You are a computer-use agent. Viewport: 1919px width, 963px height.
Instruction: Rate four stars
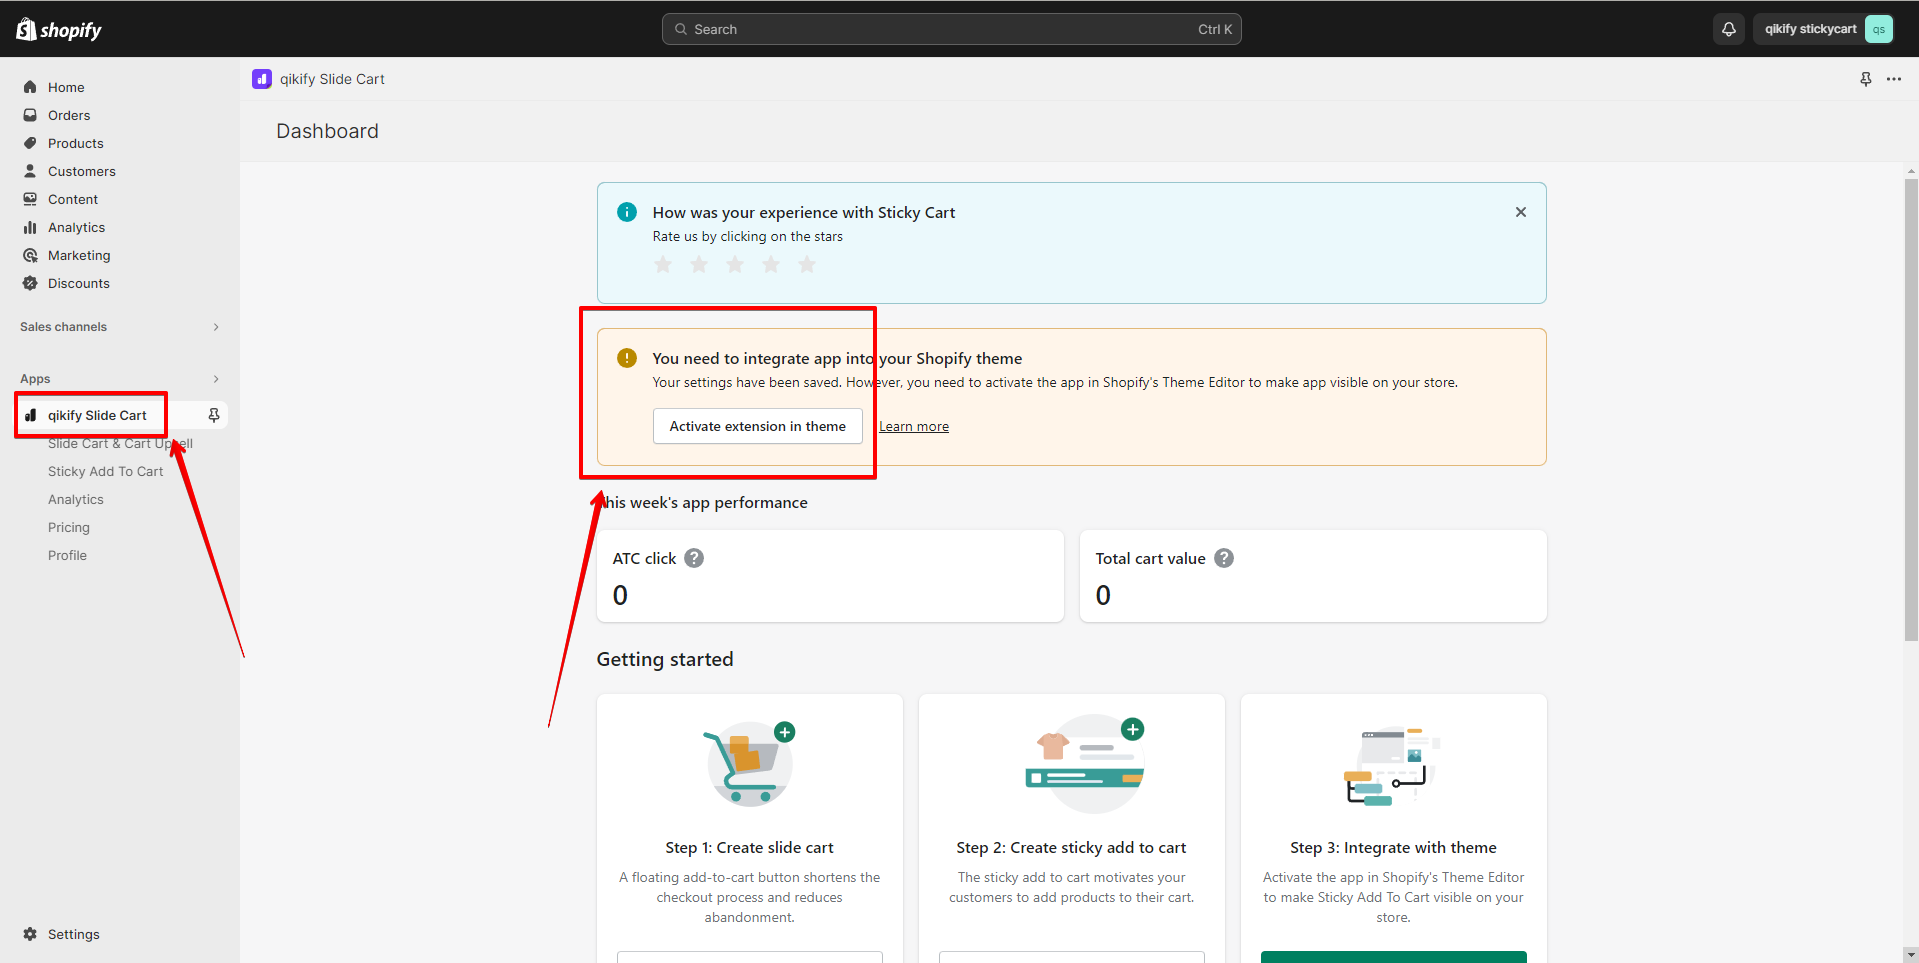tap(771, 264)
